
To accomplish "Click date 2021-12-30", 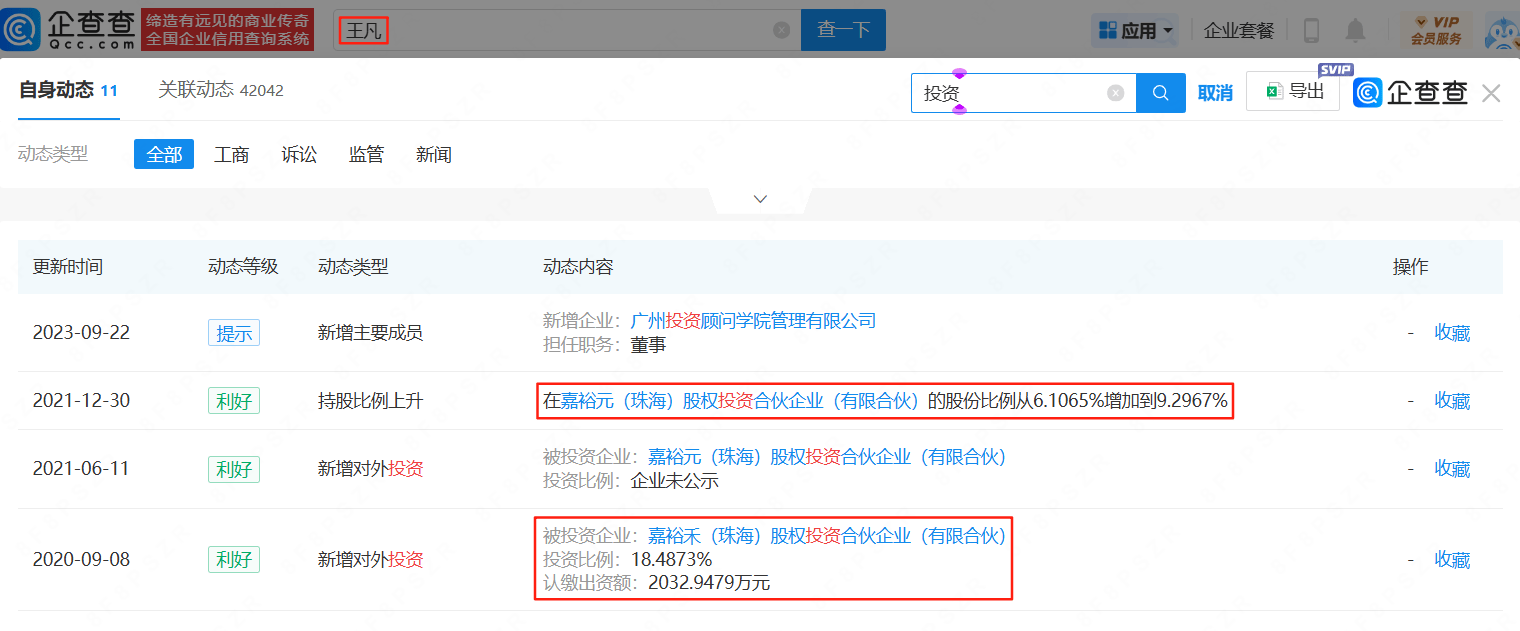I will click(x=81, y=401).
